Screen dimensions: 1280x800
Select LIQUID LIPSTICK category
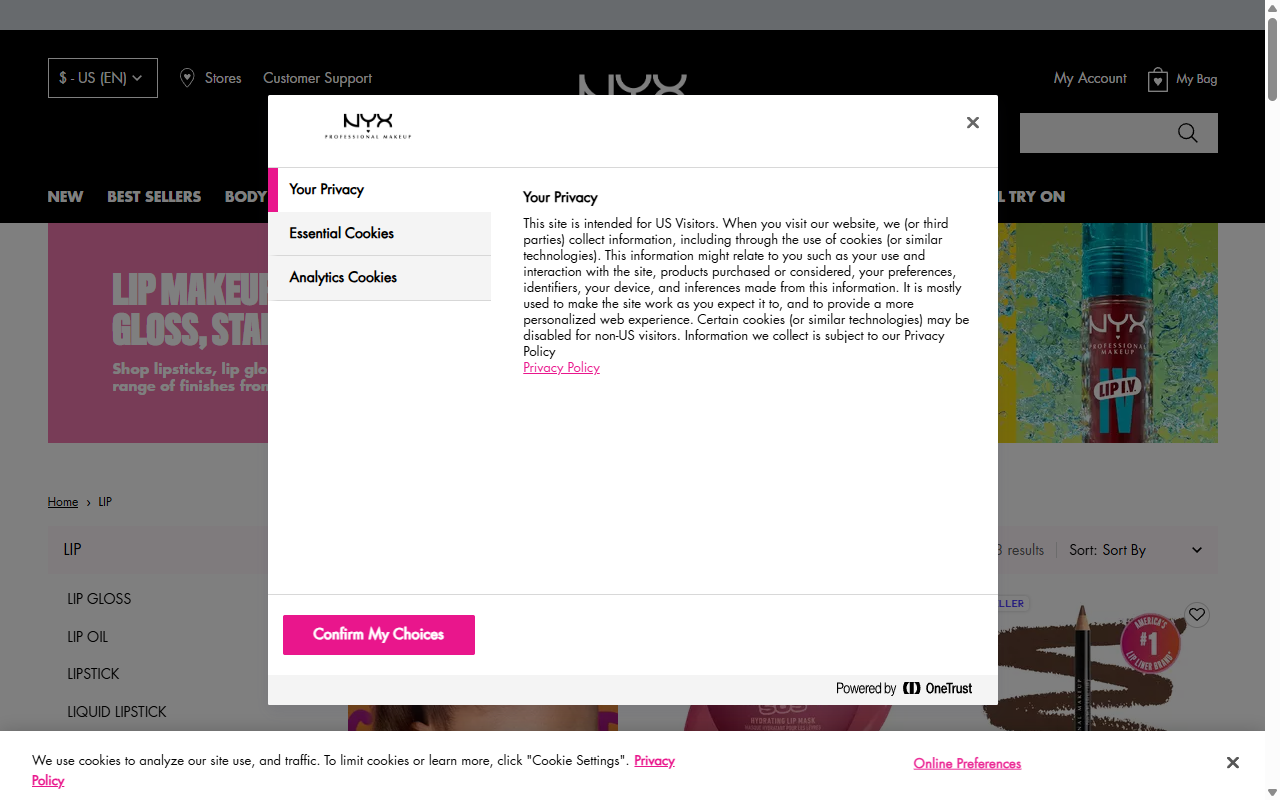[x=117, y=712]
